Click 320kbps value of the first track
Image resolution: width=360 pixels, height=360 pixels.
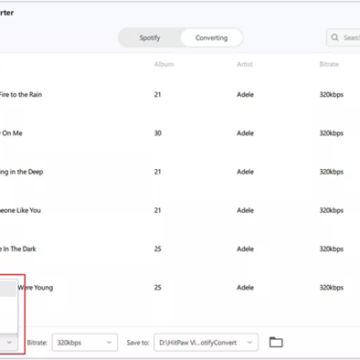331,95
